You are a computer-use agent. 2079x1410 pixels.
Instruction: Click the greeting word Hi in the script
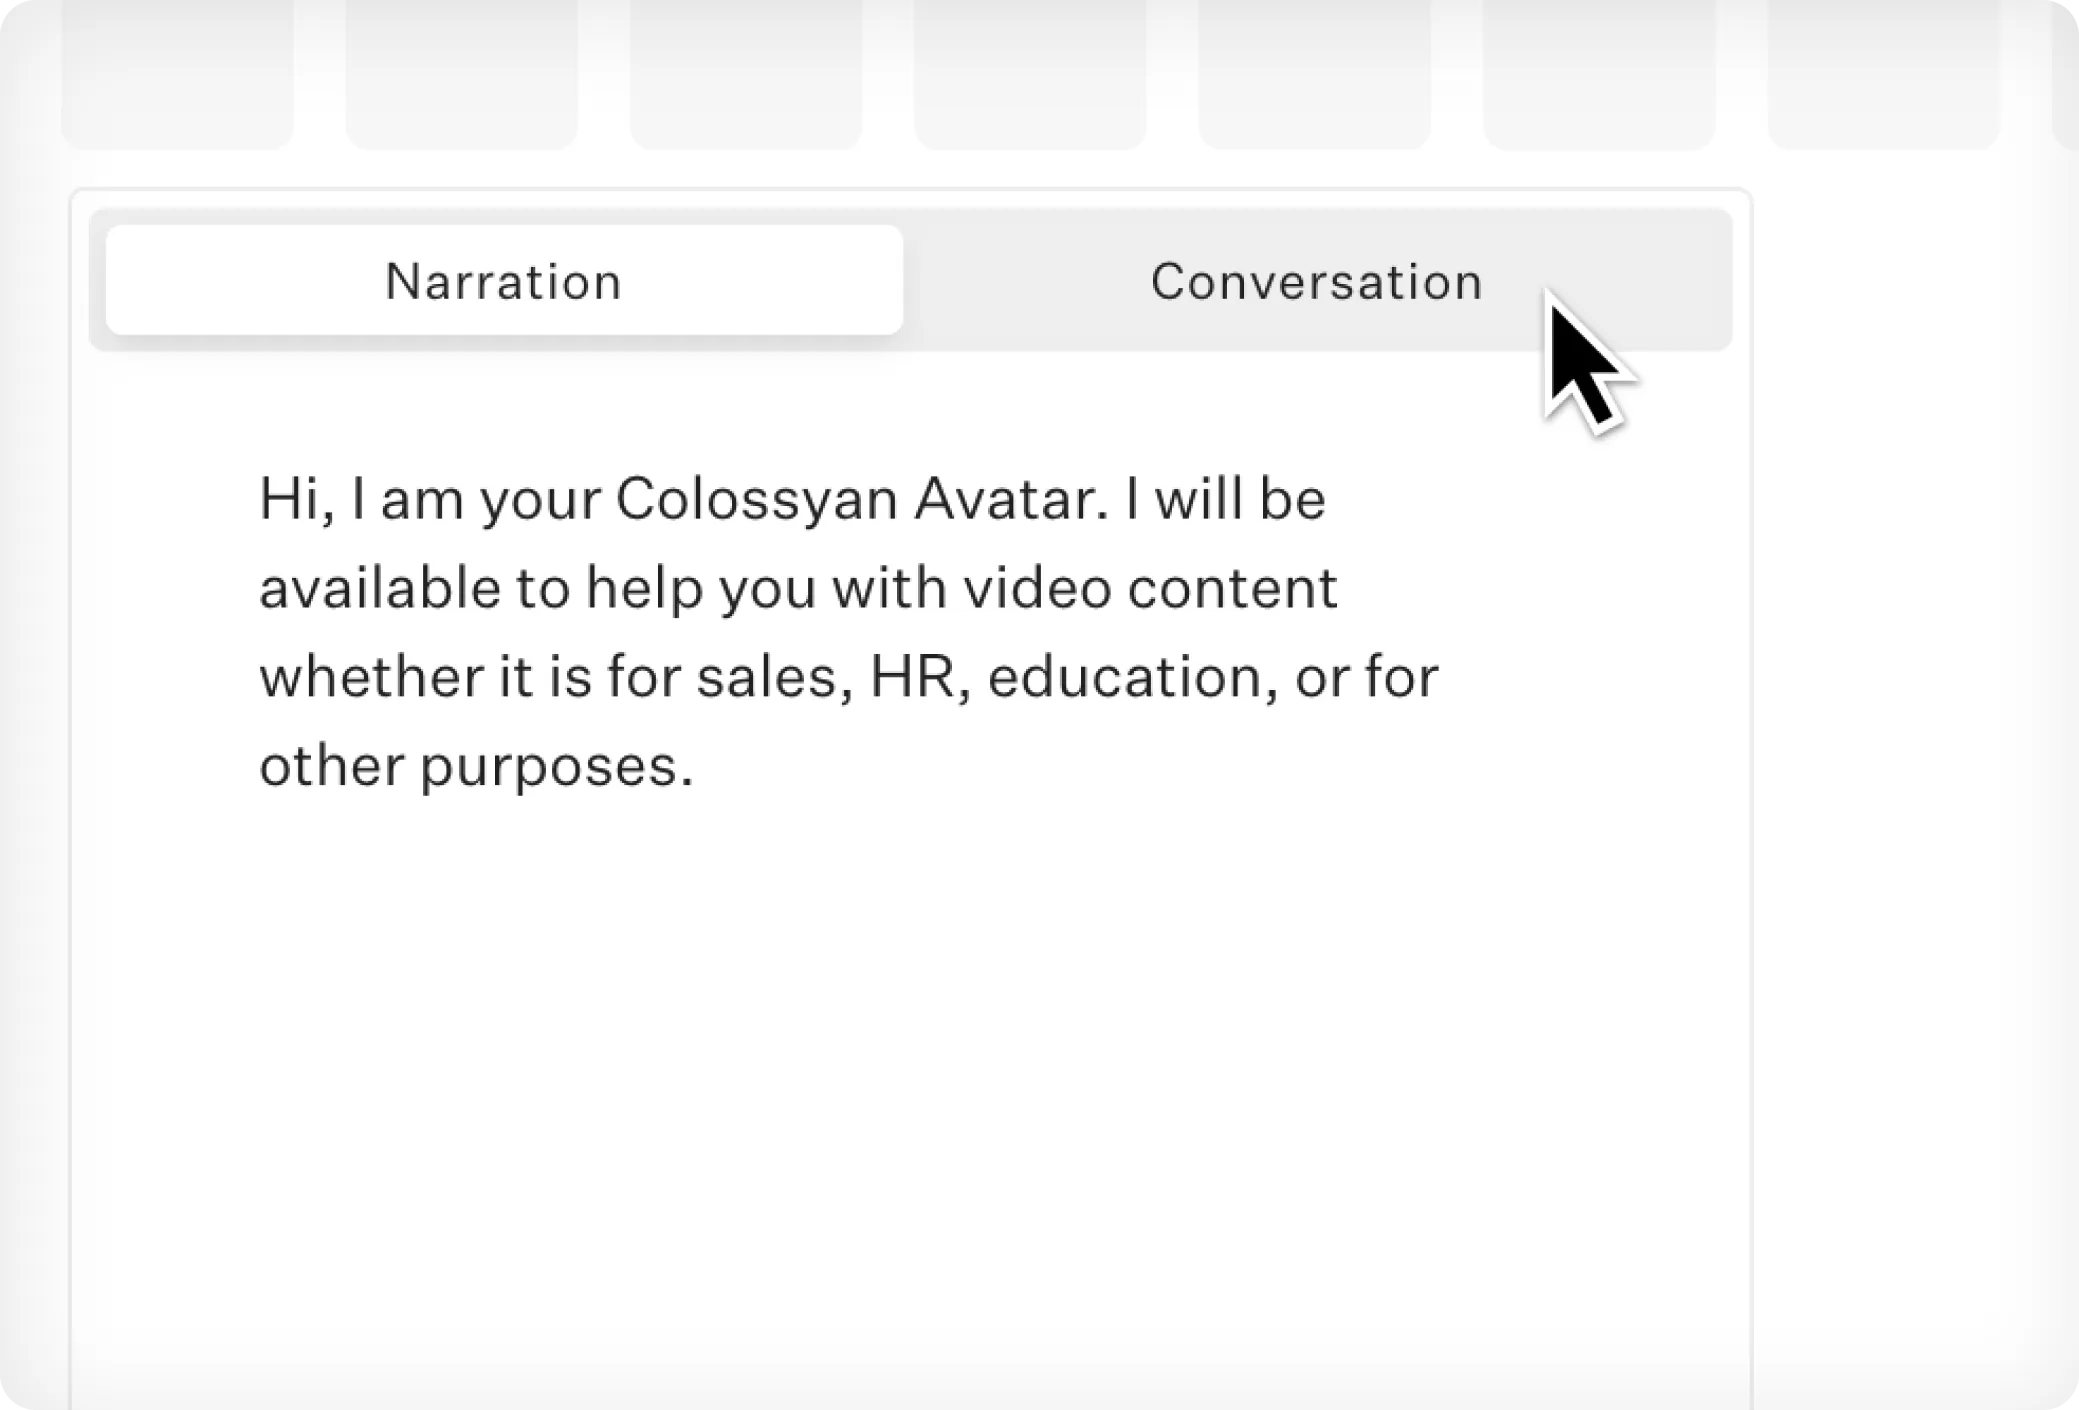[x=290, y=498]
